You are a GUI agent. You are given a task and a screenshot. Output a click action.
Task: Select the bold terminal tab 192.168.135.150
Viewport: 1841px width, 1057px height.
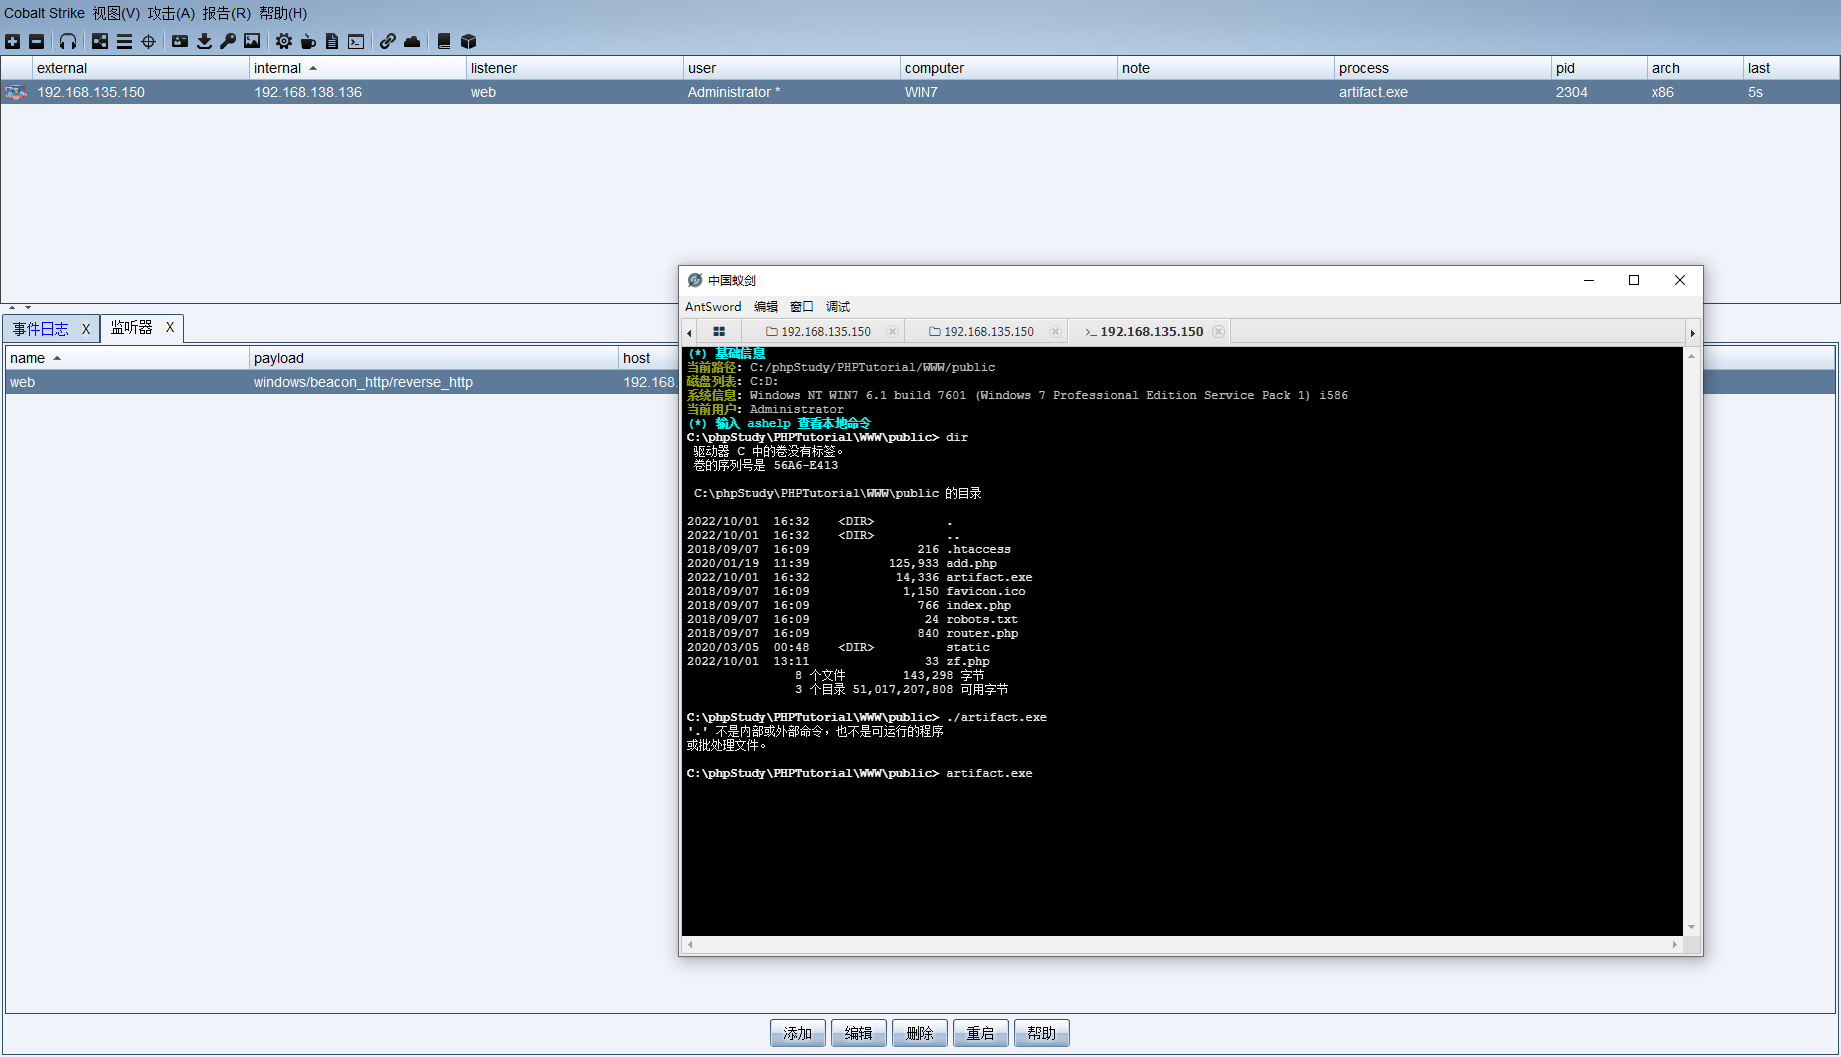tap(1151, 331)
